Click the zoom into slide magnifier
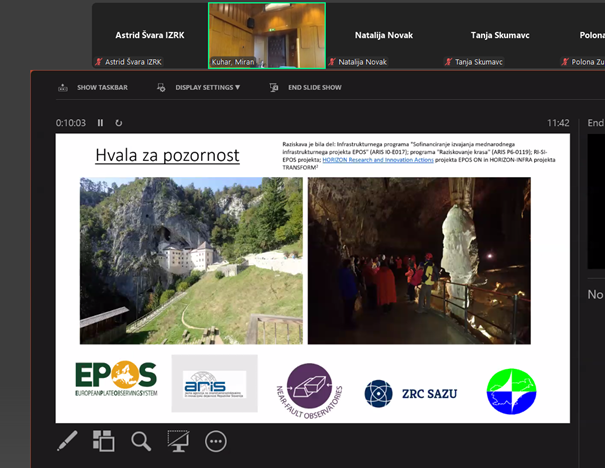This screenshot has height=468, width=605. (141, 440)
